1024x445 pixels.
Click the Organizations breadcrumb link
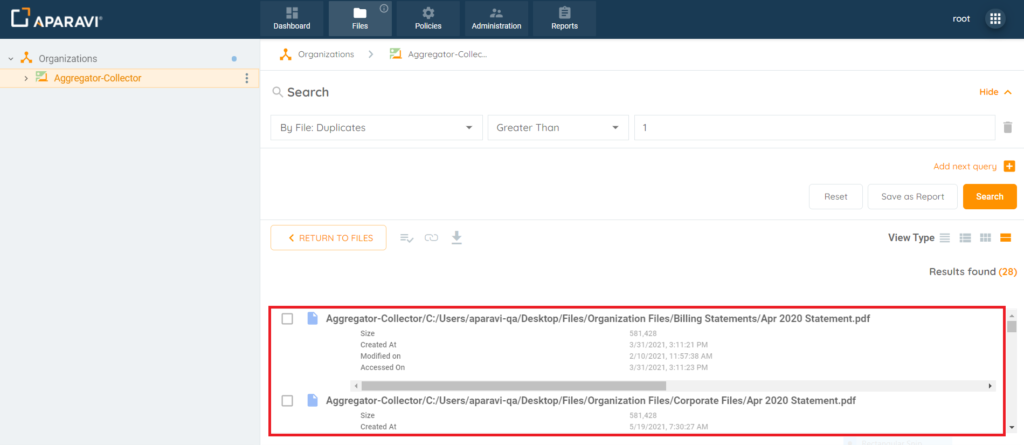(x=326, y=54)
